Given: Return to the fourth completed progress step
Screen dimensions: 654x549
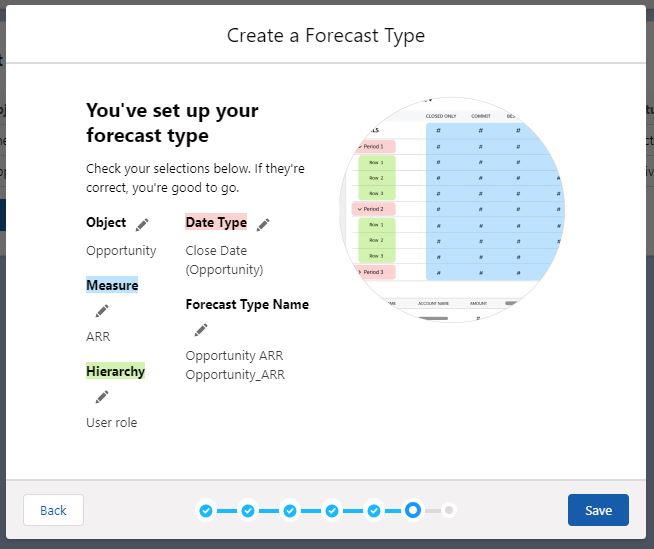Looking at the screenshot, I should click(x=332, y=511).
